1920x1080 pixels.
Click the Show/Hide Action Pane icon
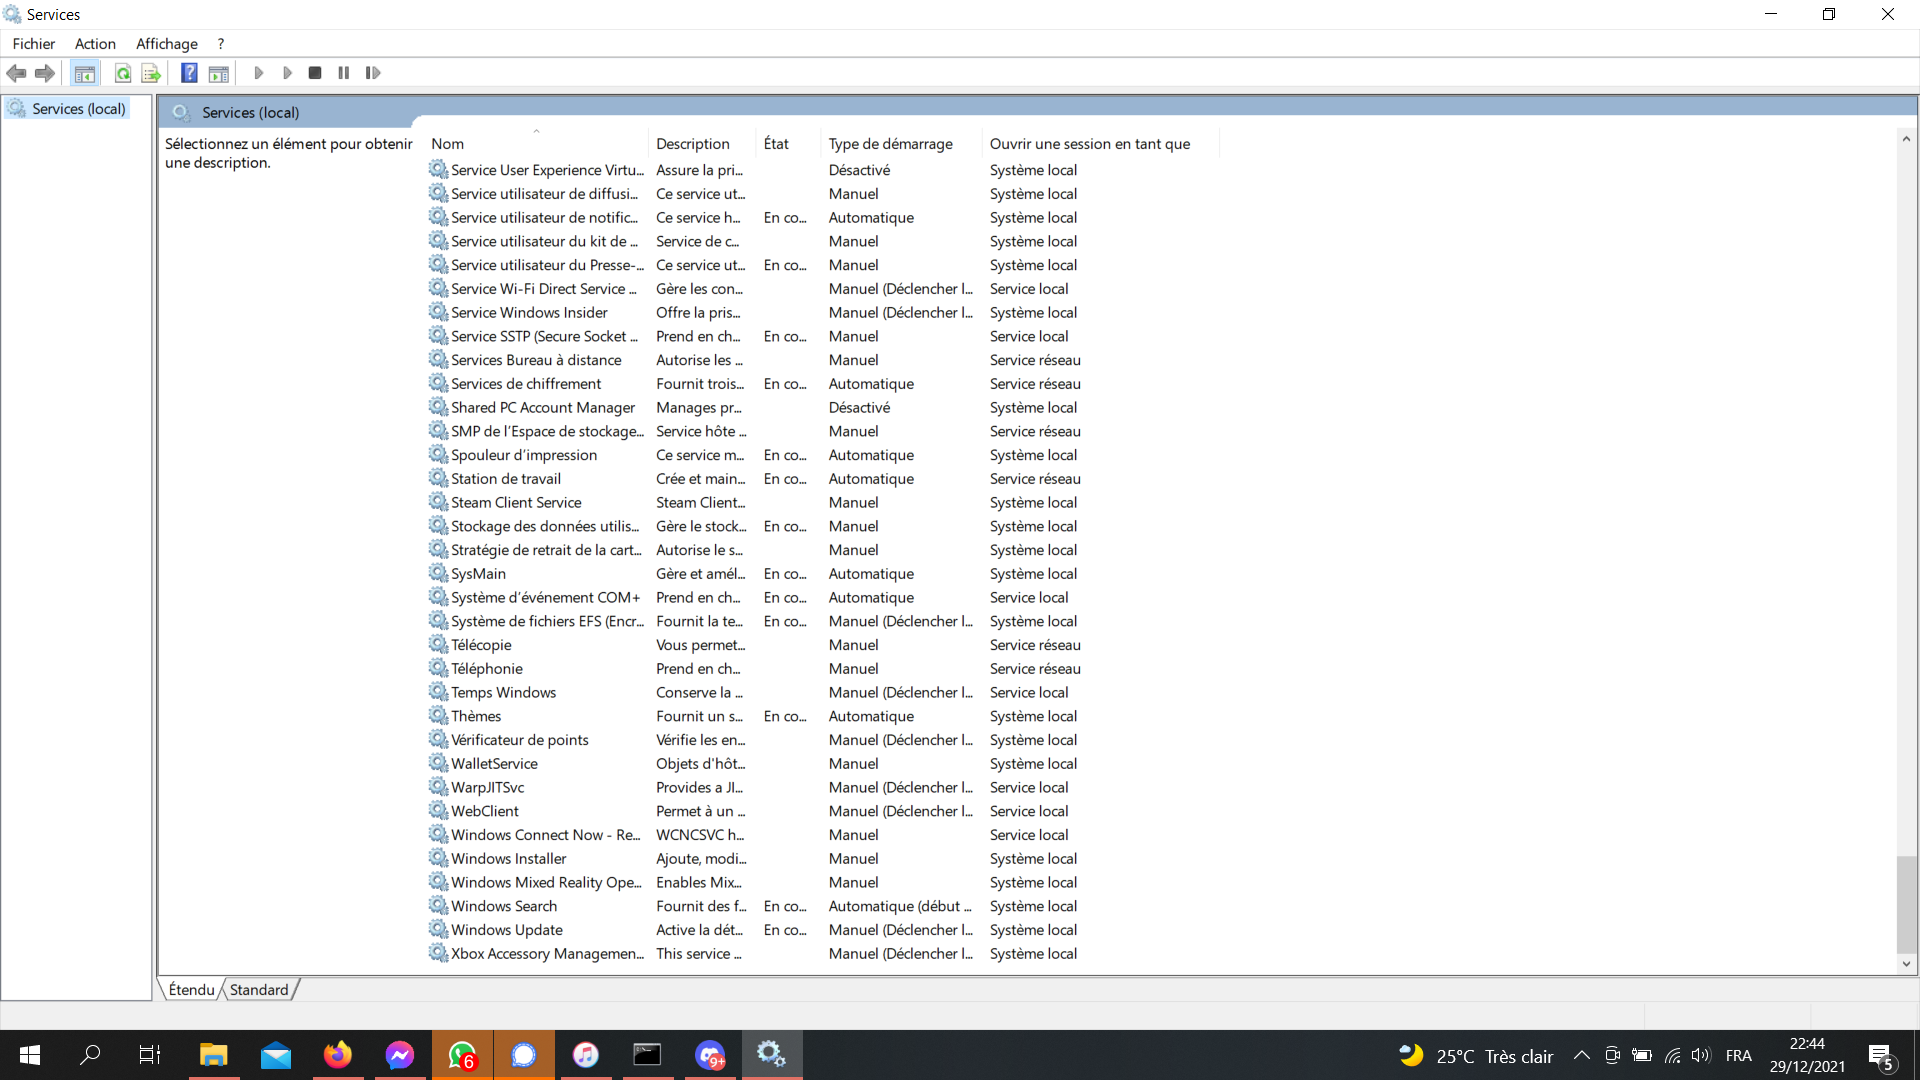(219, 73)
